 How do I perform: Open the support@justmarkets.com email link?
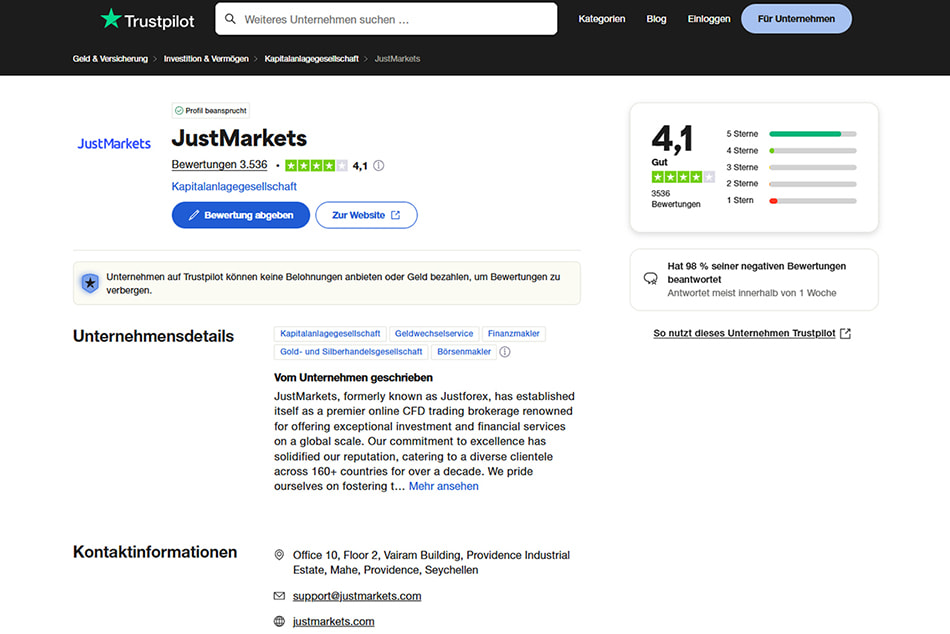[357, 596]
